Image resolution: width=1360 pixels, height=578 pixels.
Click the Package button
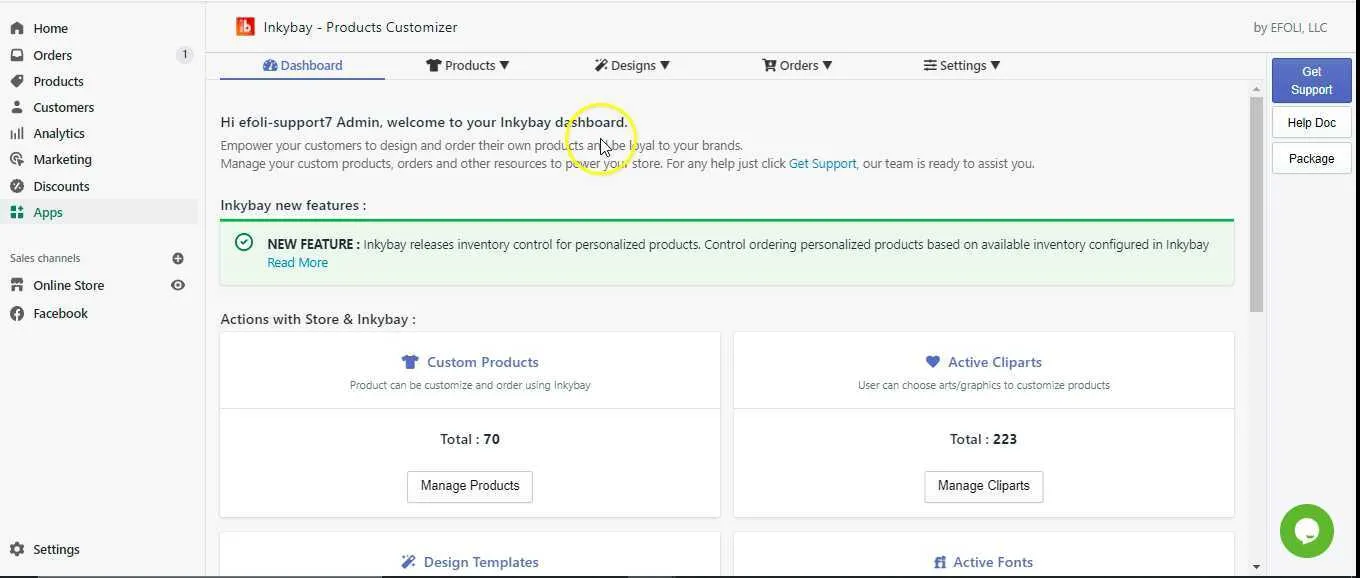pos(1311,158)
